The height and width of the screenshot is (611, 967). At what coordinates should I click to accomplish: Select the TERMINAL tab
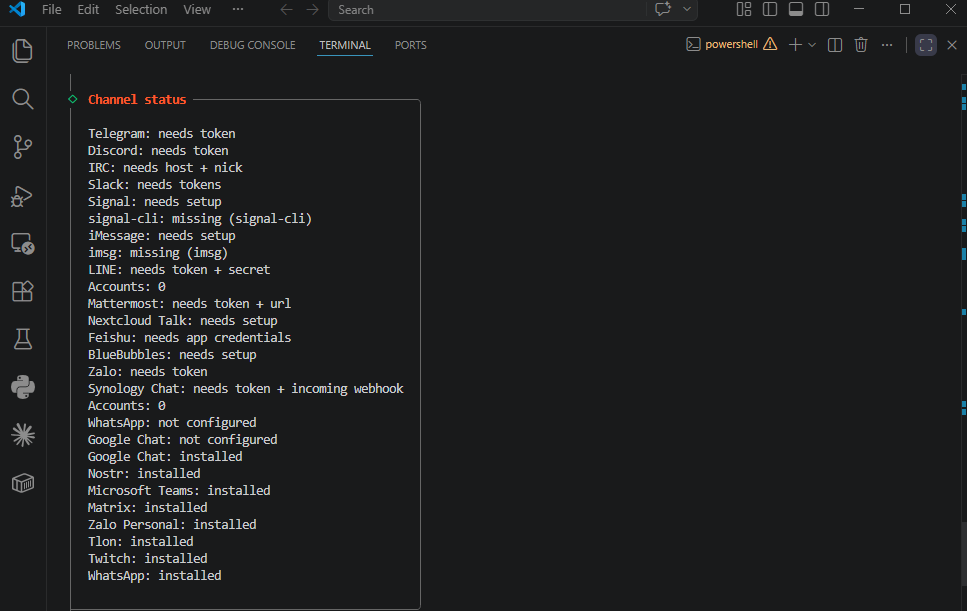point(345,45)
